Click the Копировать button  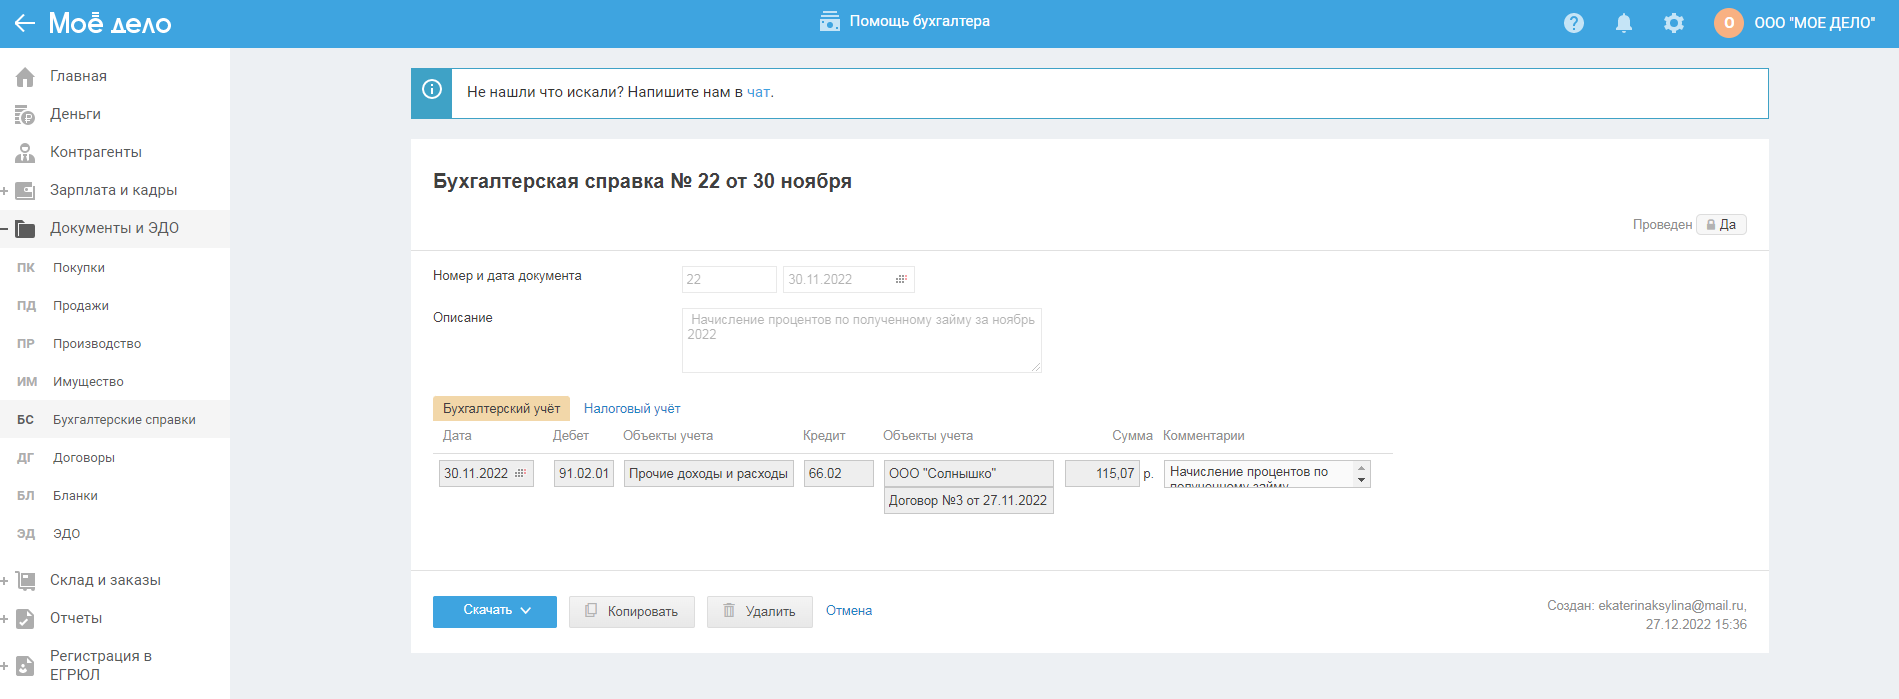coord(632,611)
